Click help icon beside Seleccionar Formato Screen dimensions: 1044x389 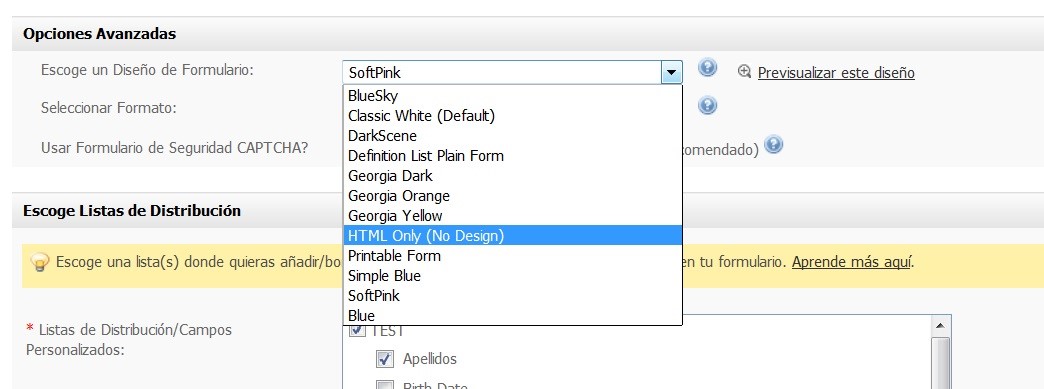pos(707,105)
